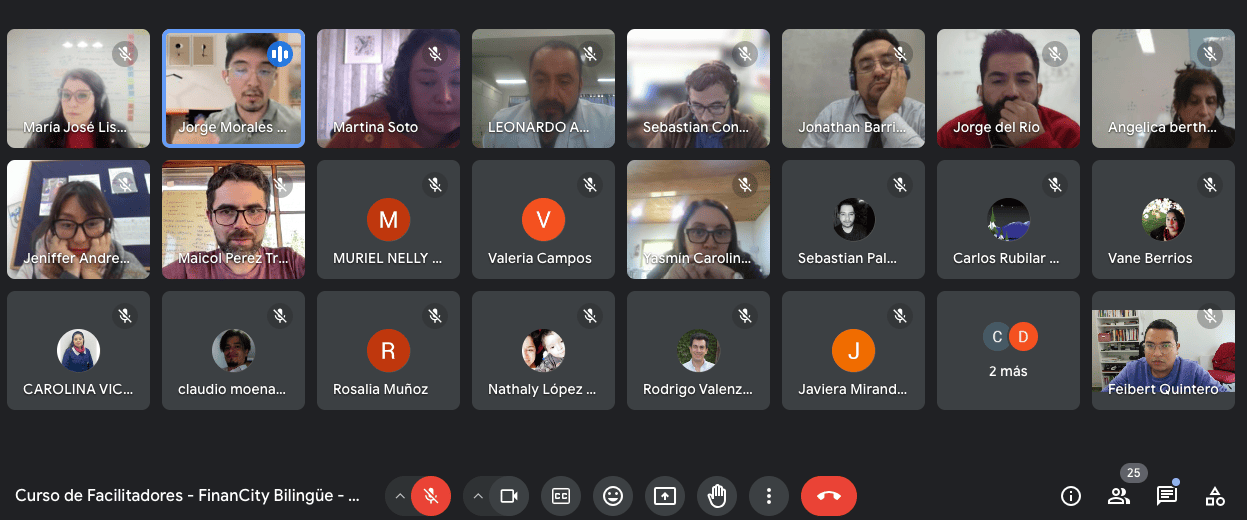Select Valeria Campos participant tile
The width and height of the screenshot is (1247, 520).
coord(543,219)
